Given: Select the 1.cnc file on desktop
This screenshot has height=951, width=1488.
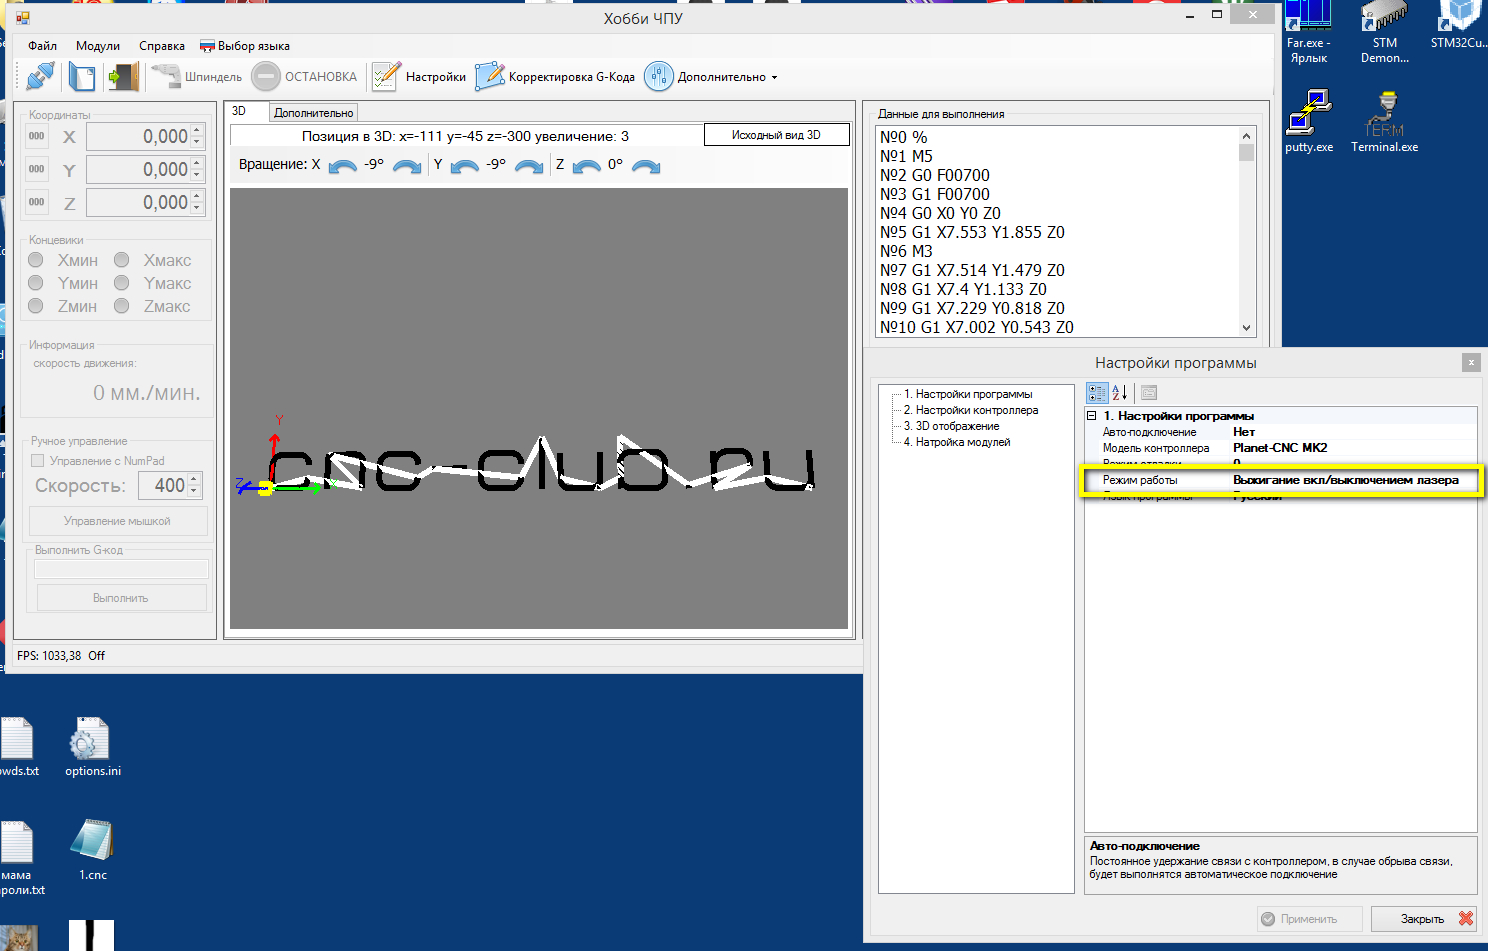Looking at the screenshot, I should point(92,850).
